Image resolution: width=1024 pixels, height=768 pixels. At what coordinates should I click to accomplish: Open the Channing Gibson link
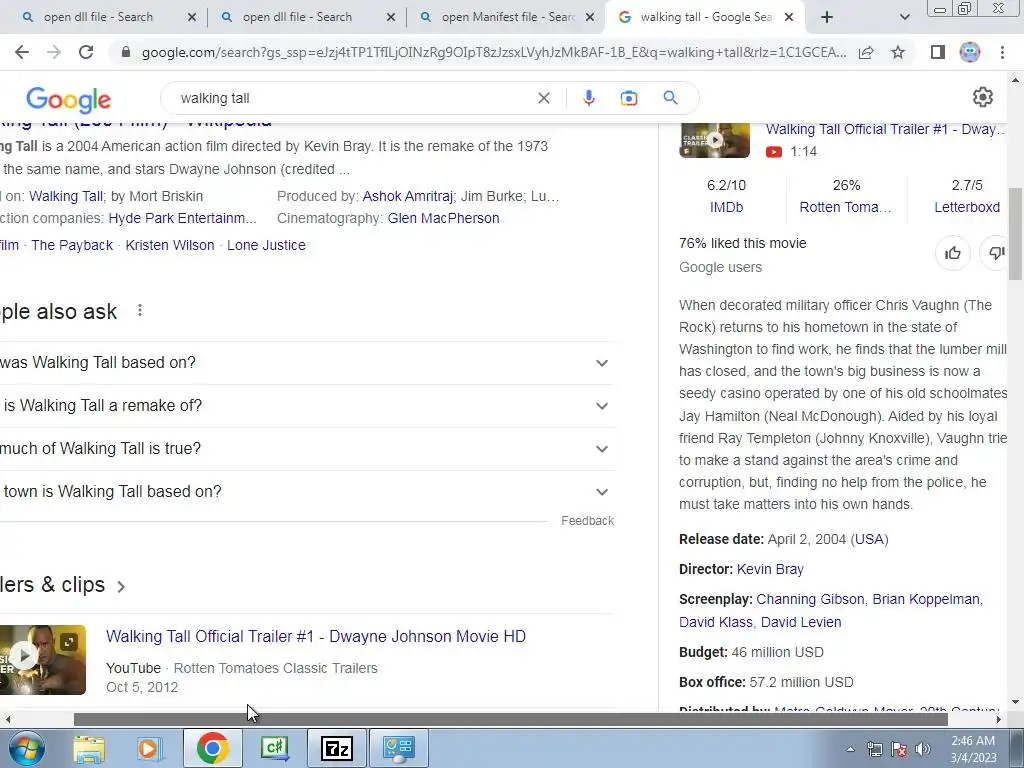coord(810,600)
